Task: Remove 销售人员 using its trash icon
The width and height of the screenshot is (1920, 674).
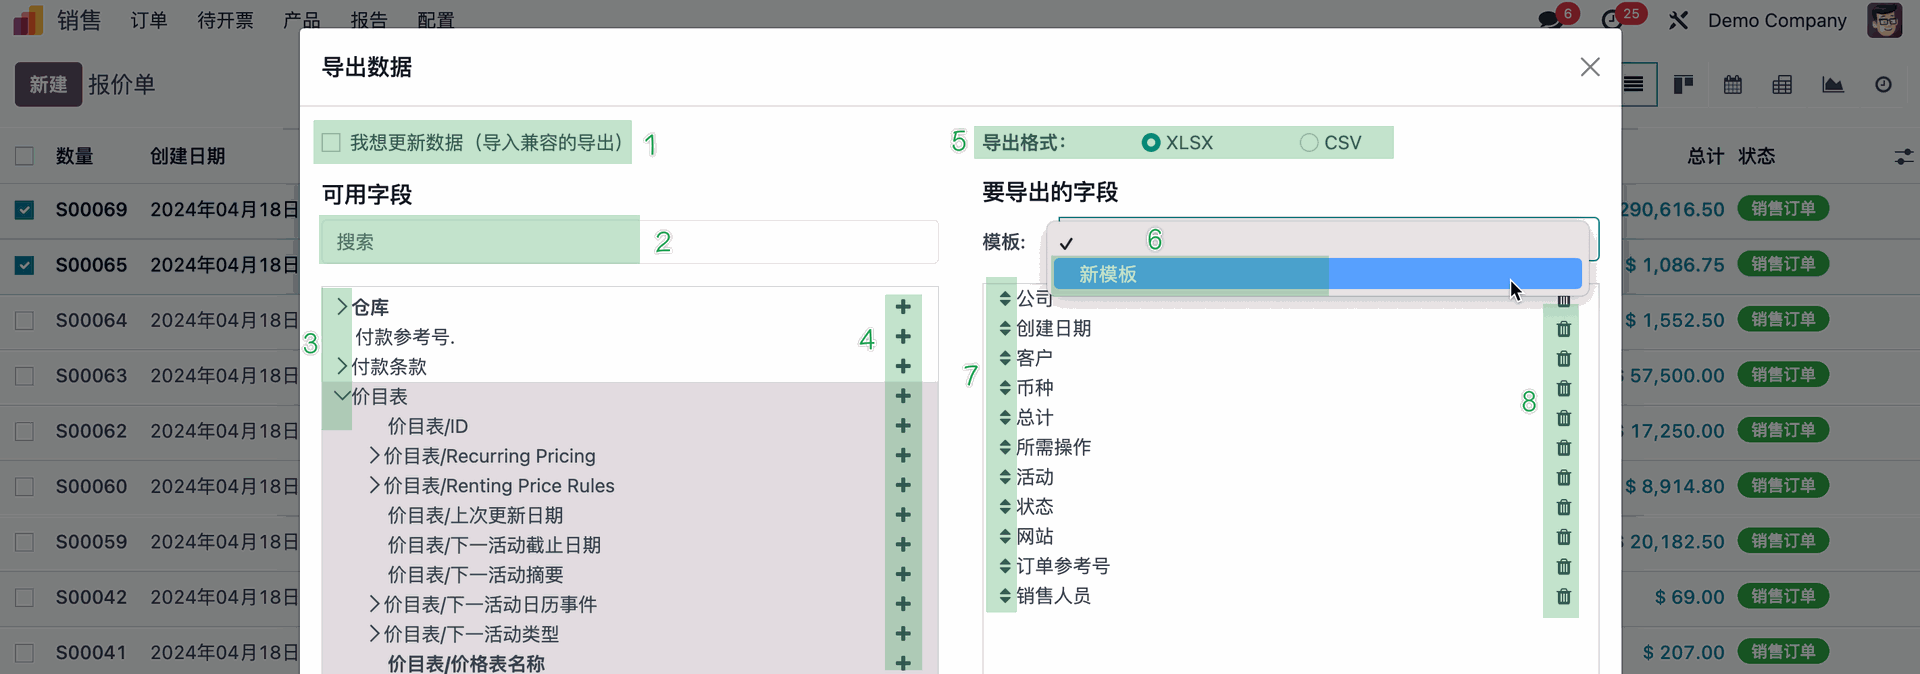Action: [1563, 597]
